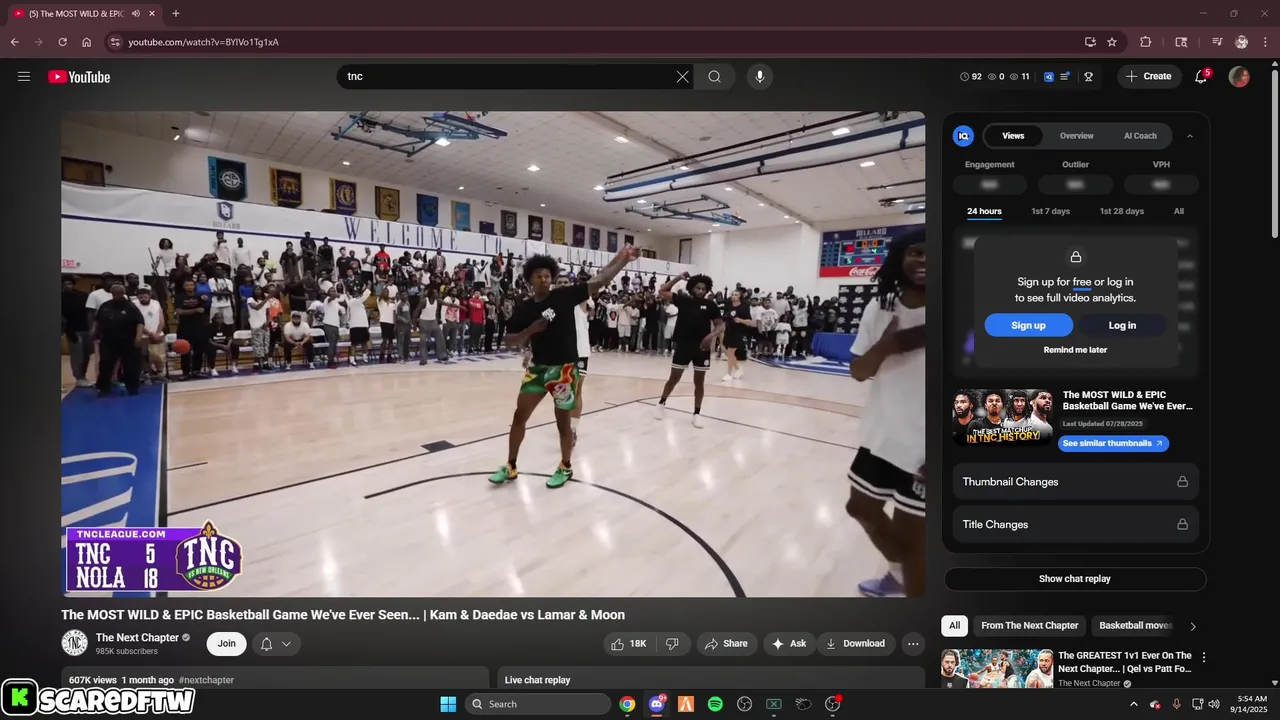Select the All filter chip
1280x720 pixels.
pyautogui.click(x=955, y=626)
